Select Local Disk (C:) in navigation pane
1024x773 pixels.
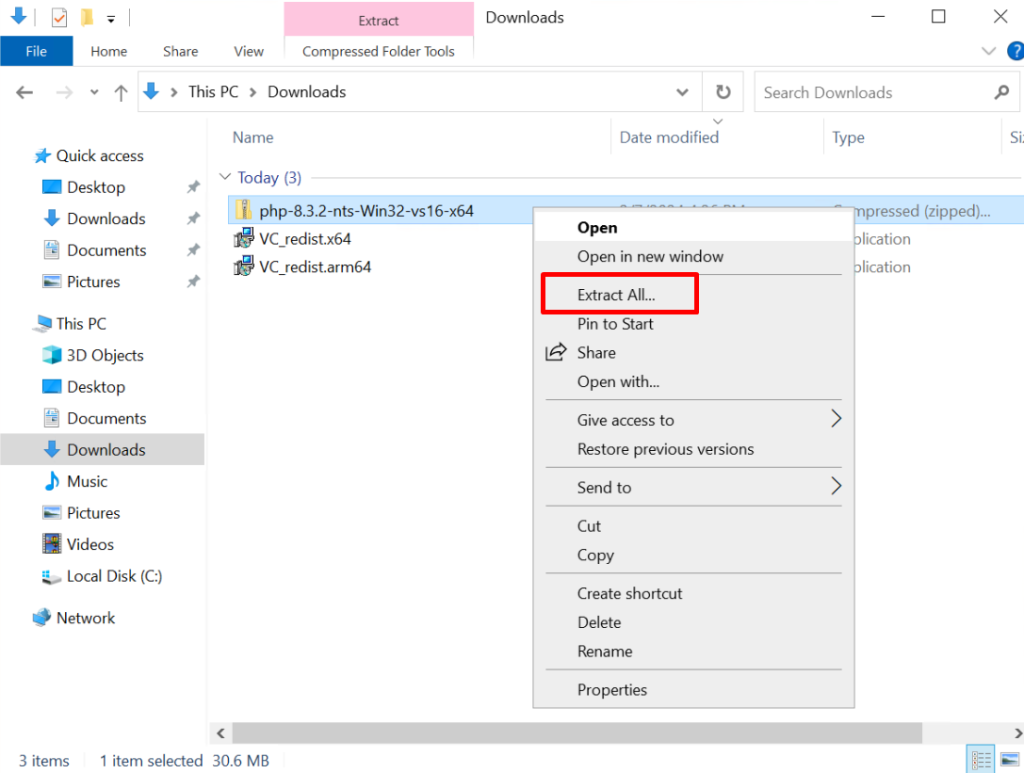tap(113, 576)
